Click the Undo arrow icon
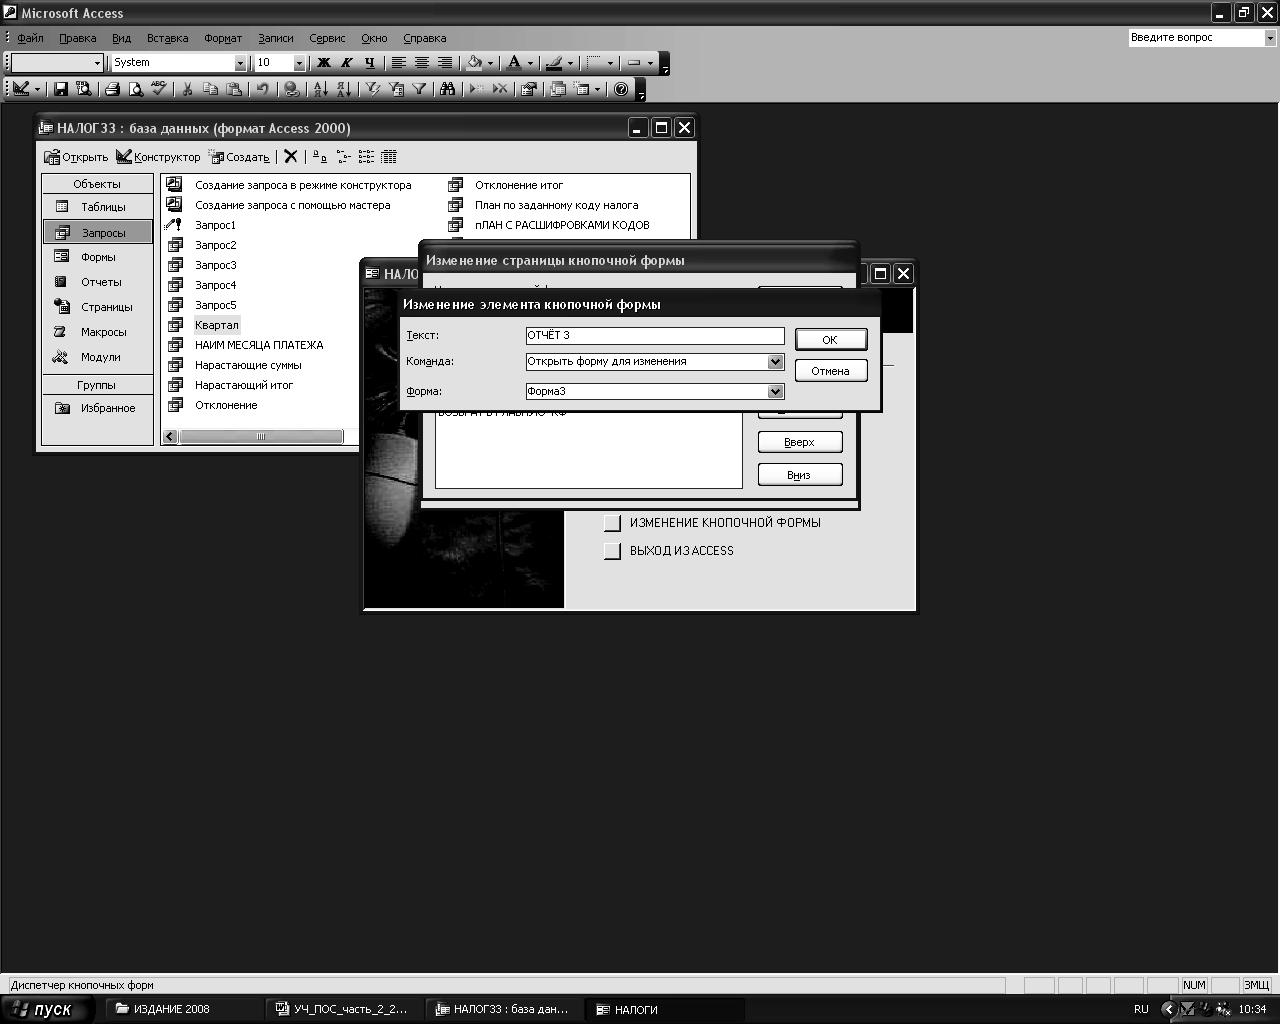The width and height of the screenshot is (1280, 1024). point(262,89)
